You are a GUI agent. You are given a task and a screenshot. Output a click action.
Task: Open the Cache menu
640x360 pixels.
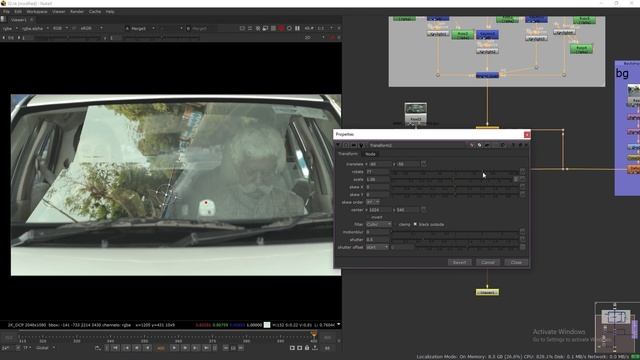95,12
